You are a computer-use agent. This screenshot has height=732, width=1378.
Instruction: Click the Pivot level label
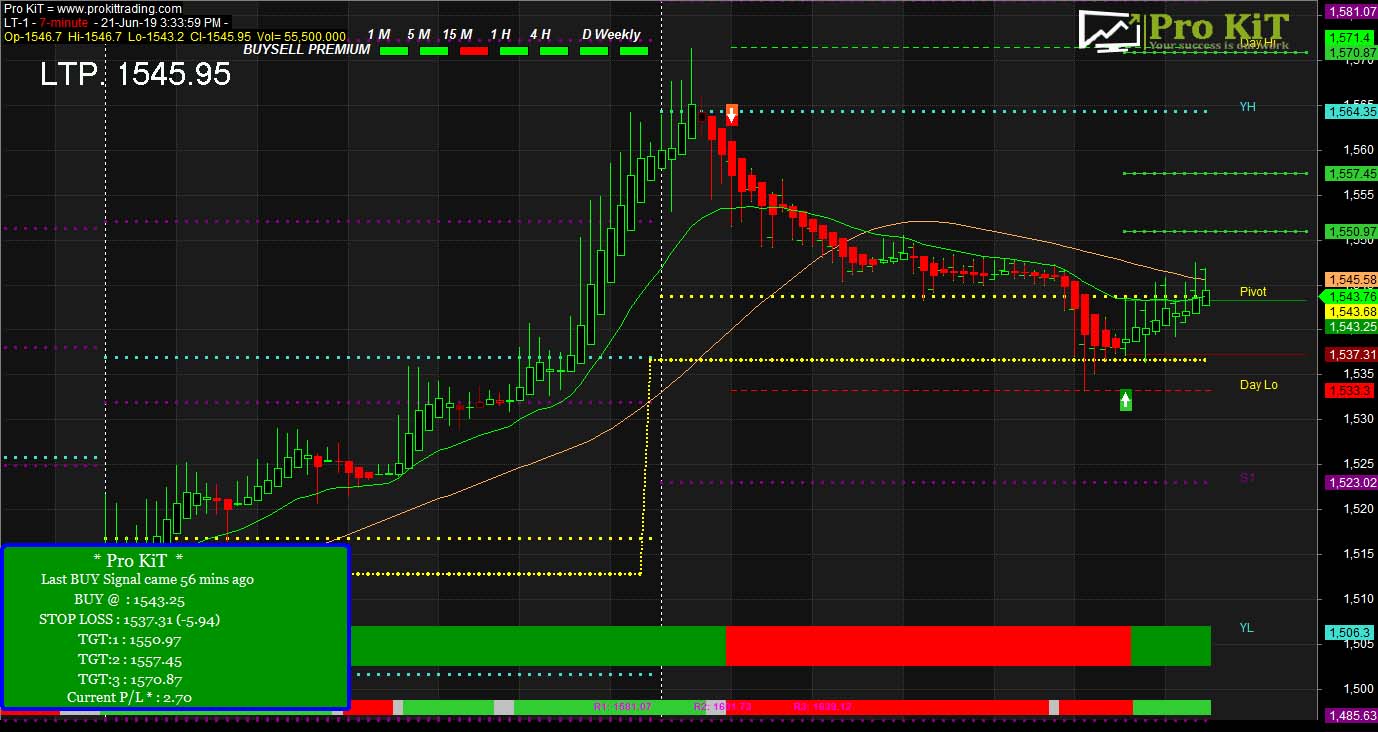click(x=1253, y=292)
